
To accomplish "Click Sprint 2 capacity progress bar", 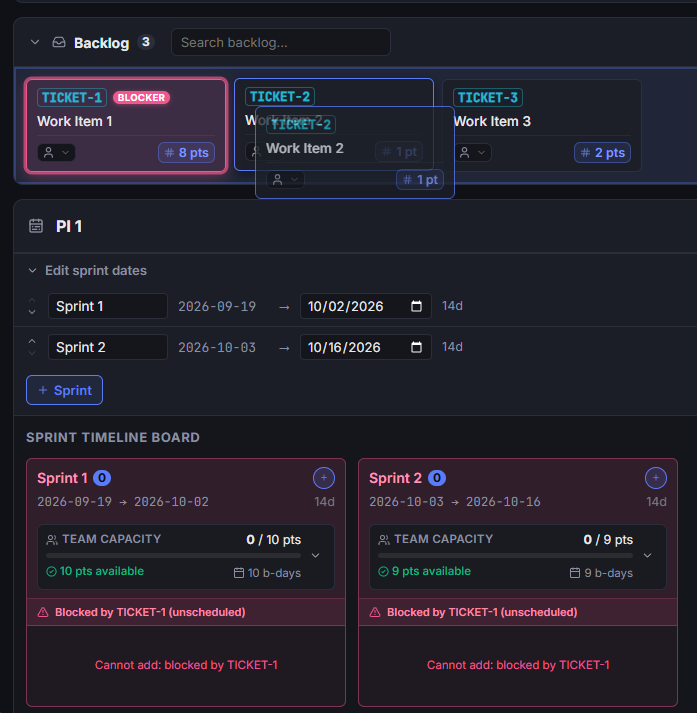I will [505, 556].
